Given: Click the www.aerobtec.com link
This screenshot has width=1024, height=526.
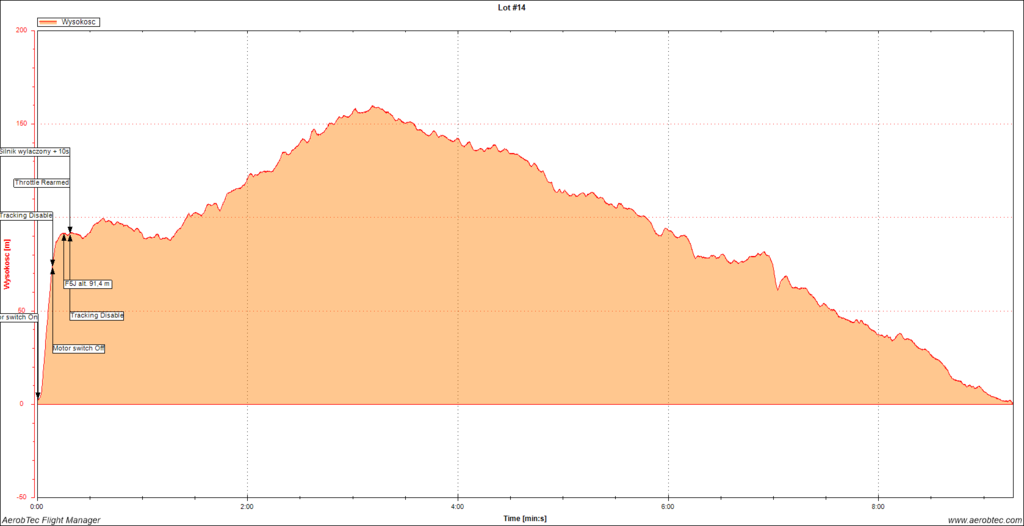Looking at the screenshot, I should point(982,520).
